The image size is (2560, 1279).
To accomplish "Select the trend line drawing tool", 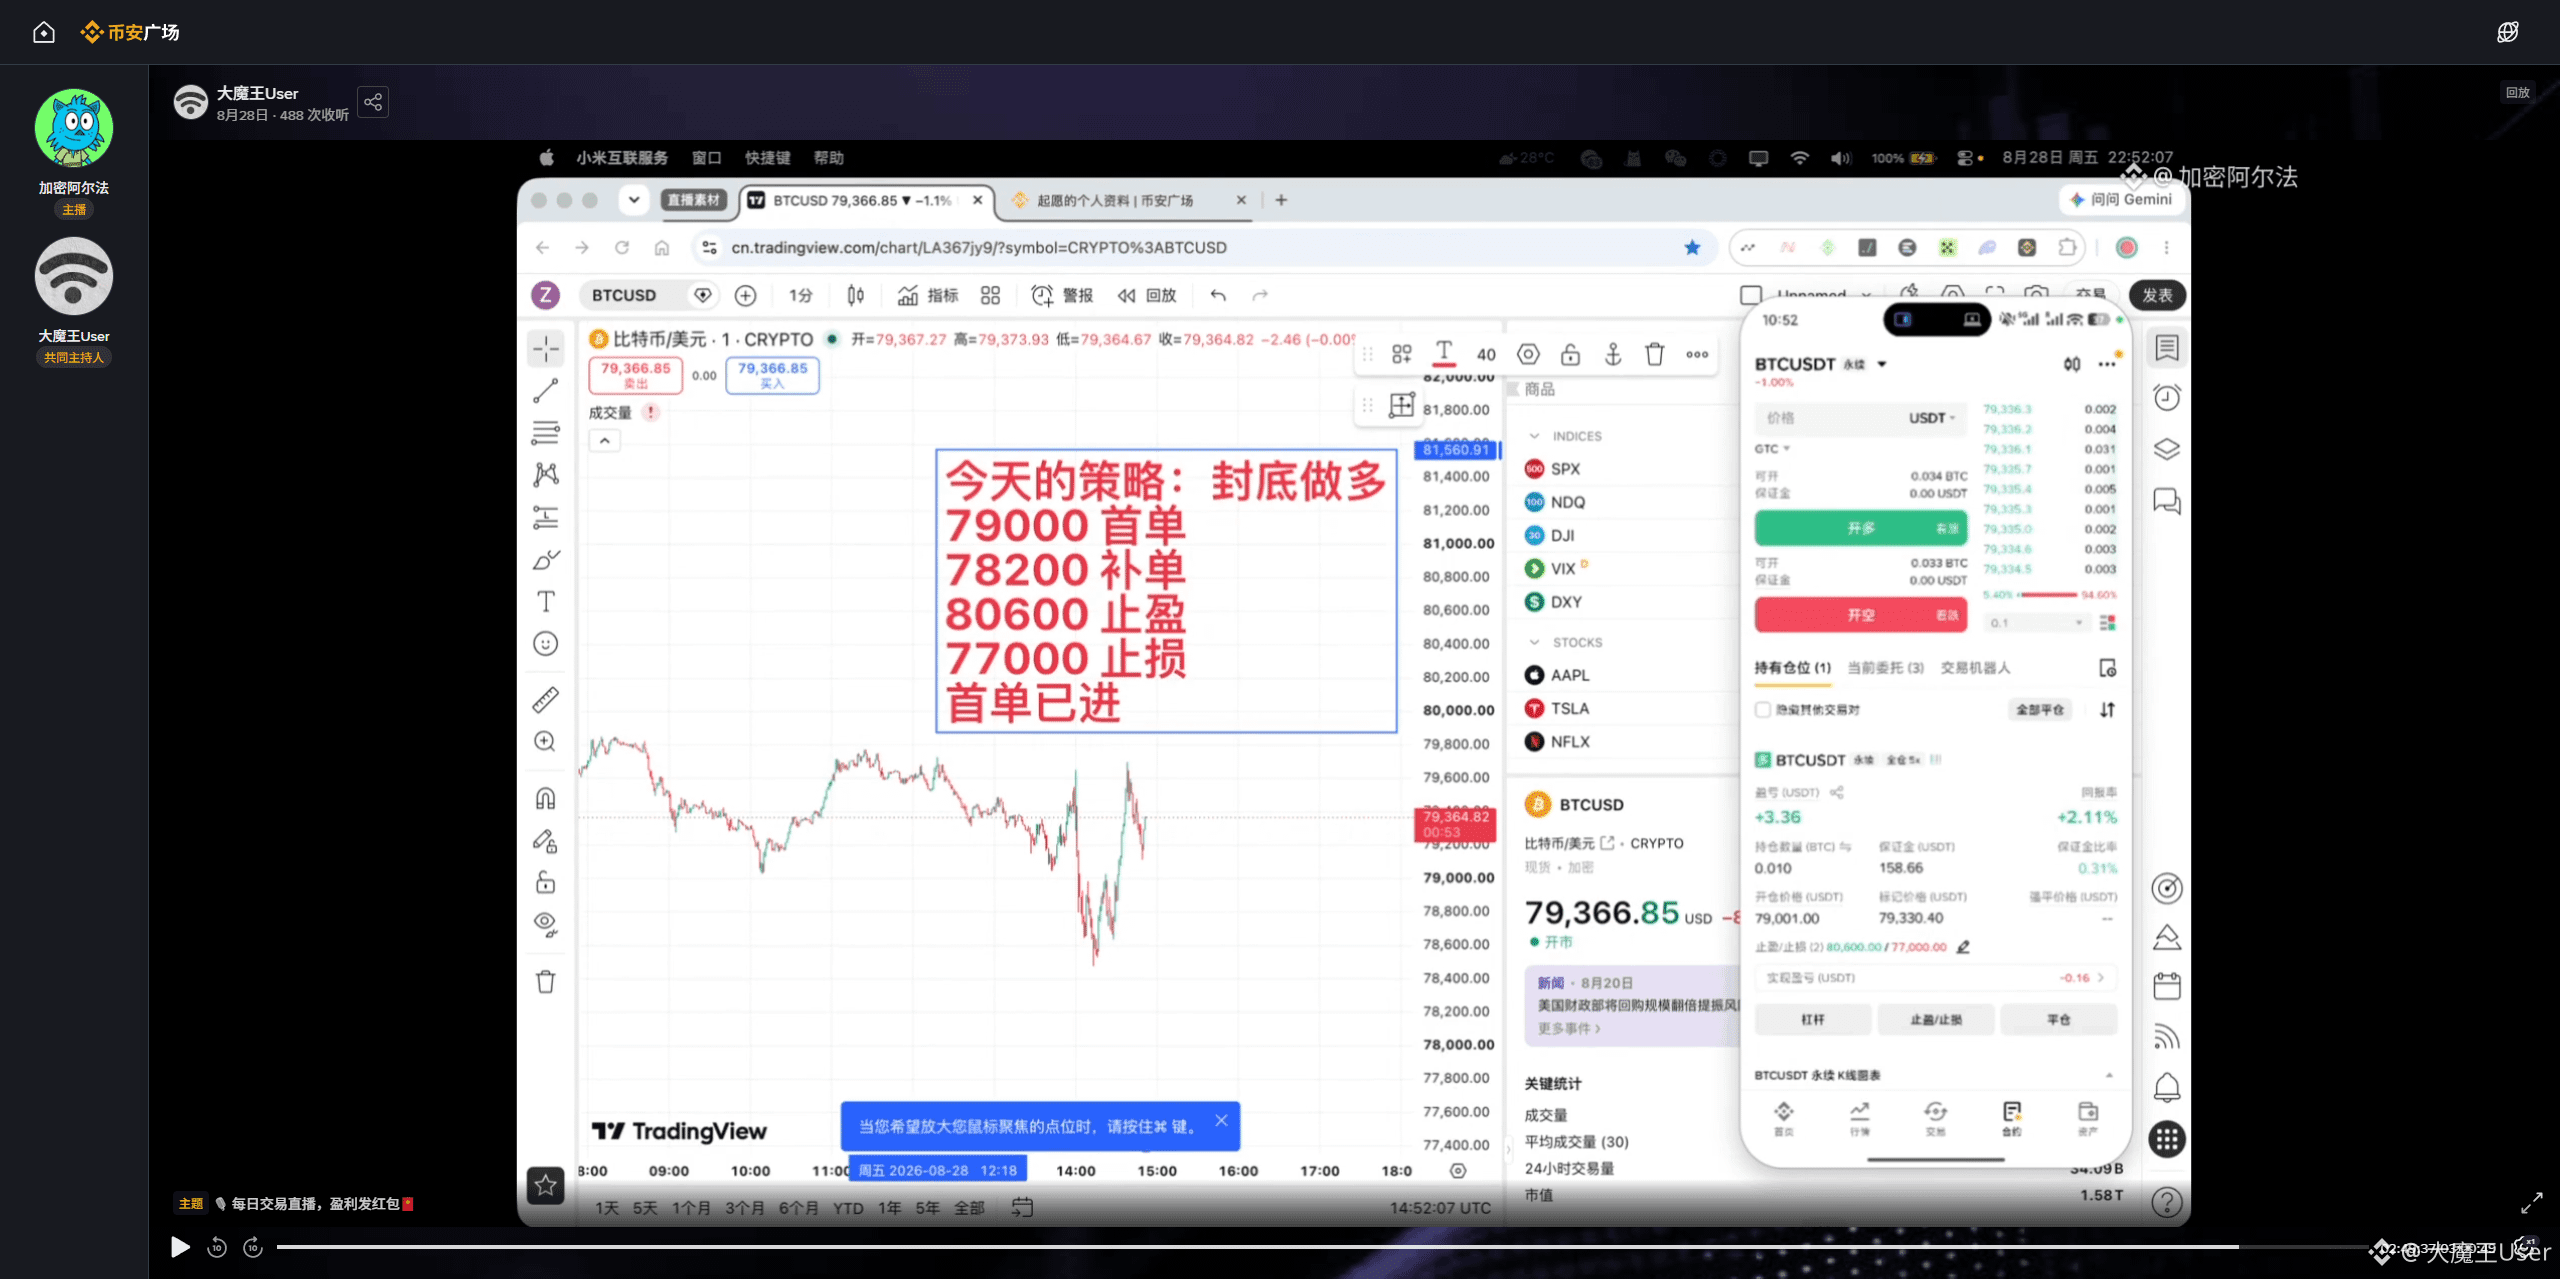I will tap(546, 391).
